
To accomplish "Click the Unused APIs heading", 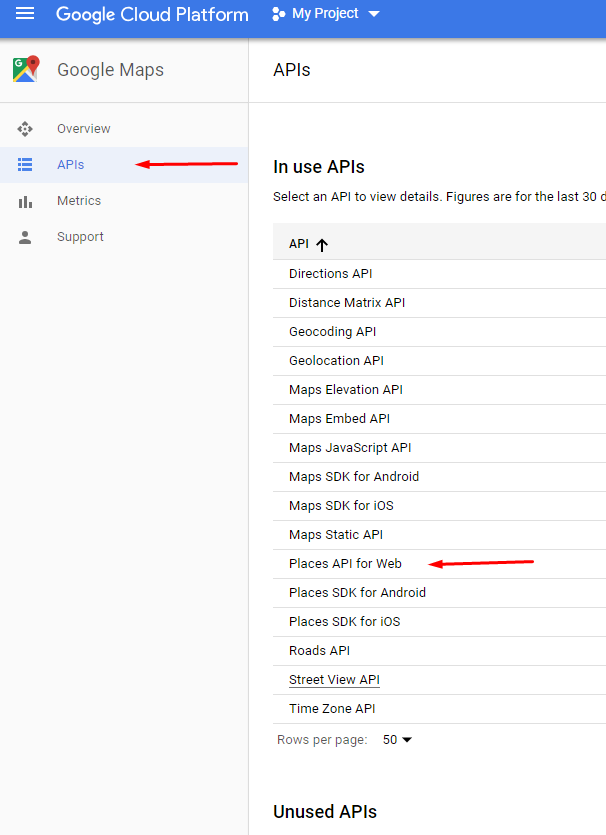I will (325, 812).
